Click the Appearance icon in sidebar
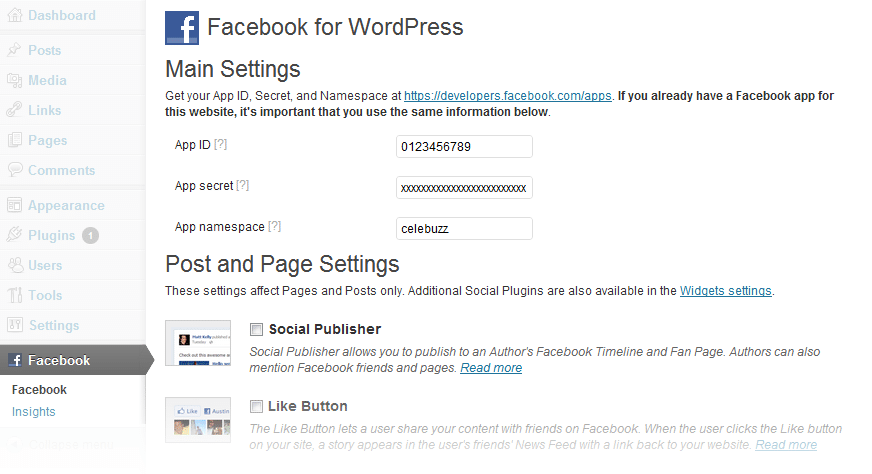 14,205
